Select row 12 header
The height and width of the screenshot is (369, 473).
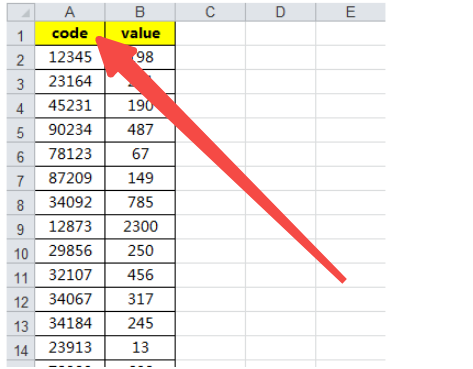pyautogui.click(x=21, y=300)
